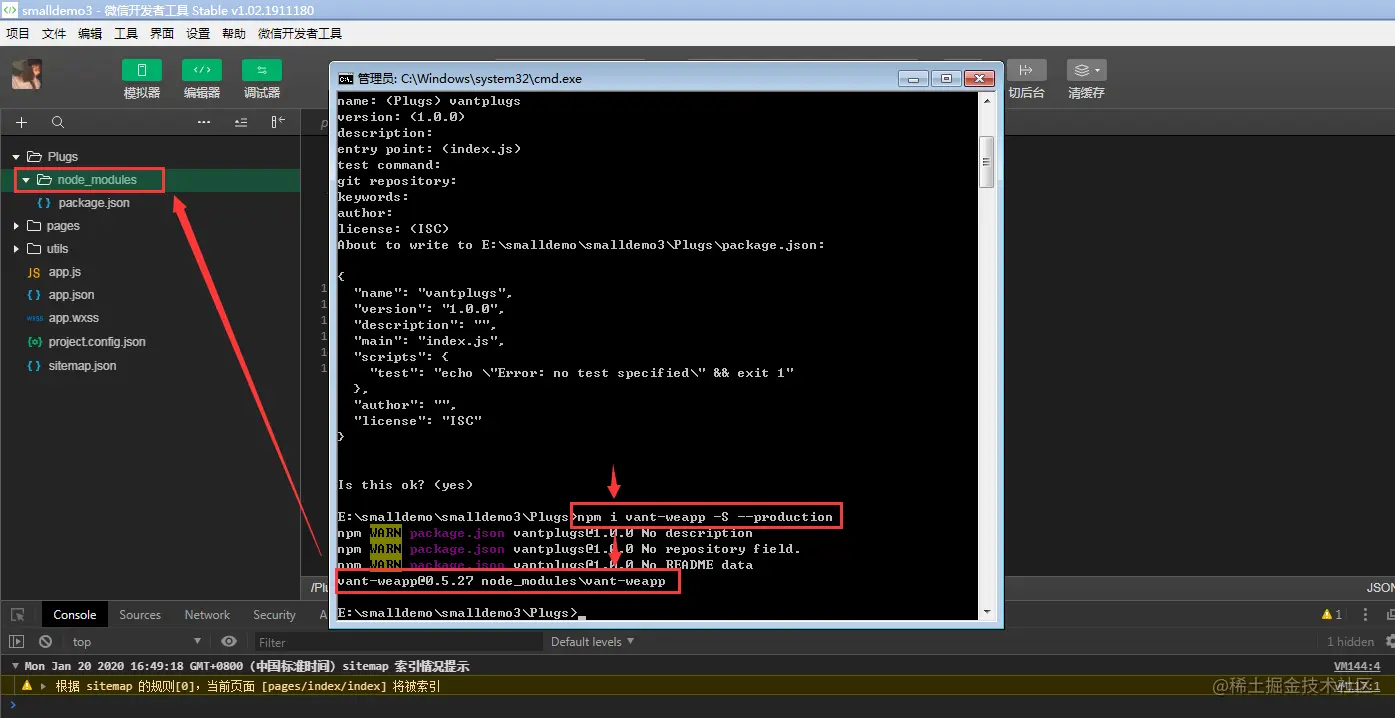Collapse the Plugs folder
Viewport: 1395px width, 718px height.
point(16,157)
